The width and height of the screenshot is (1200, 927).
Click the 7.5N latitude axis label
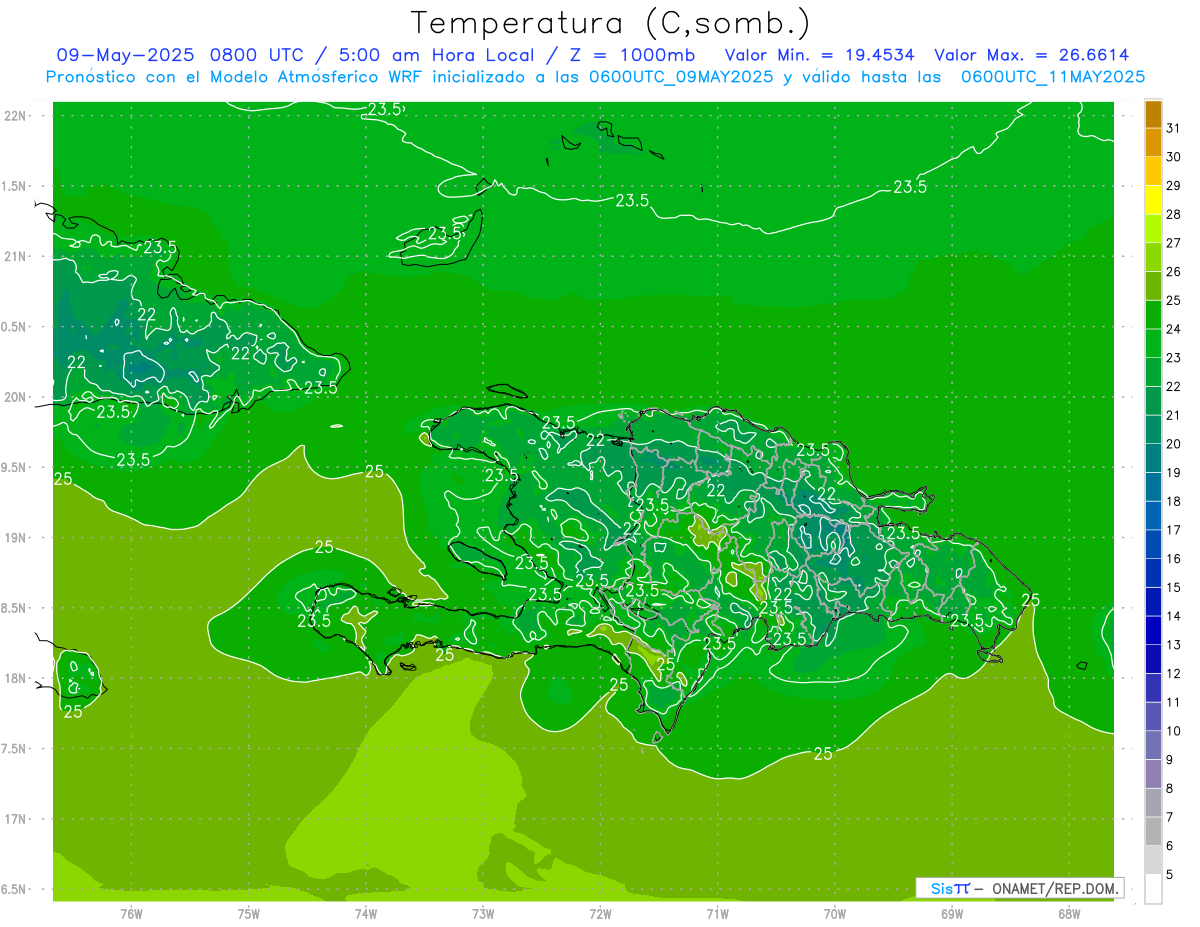[14, 748]
